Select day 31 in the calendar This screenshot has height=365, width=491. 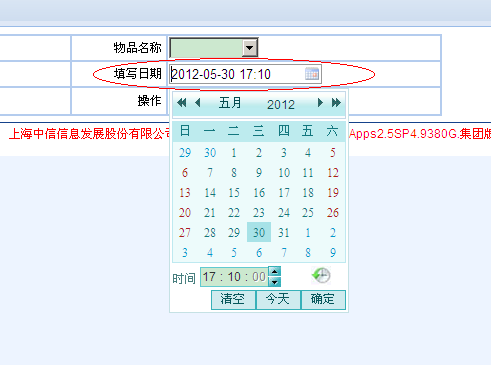[x=283, y=232]
